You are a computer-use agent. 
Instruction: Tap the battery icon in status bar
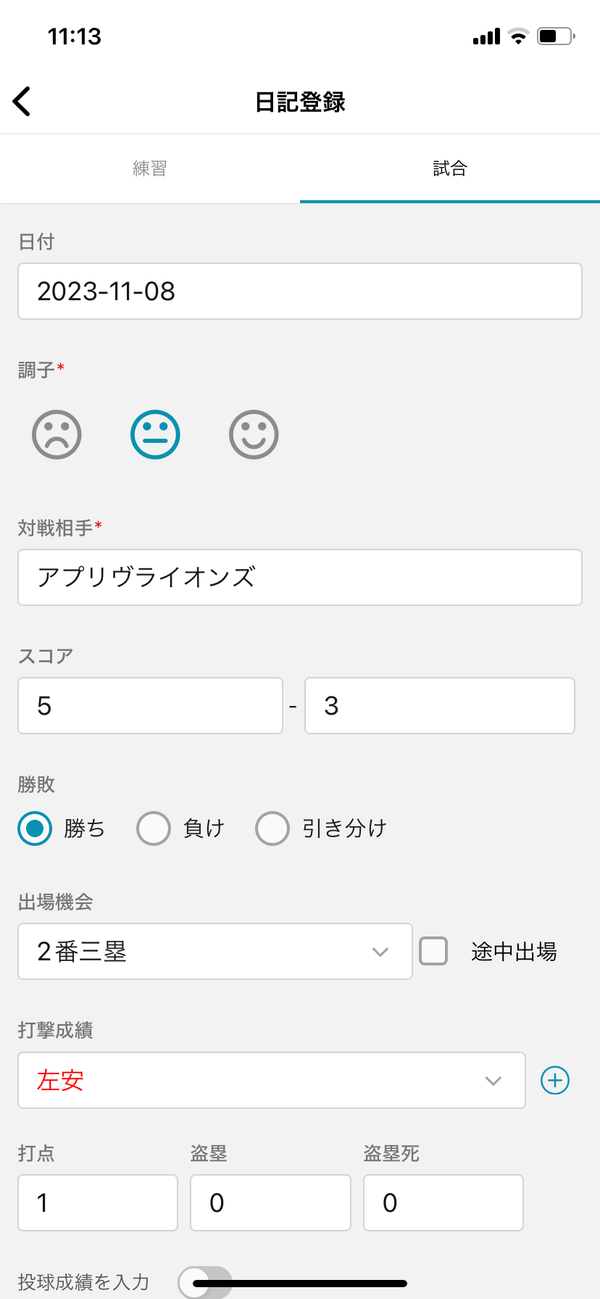click(x=555, y=37)
